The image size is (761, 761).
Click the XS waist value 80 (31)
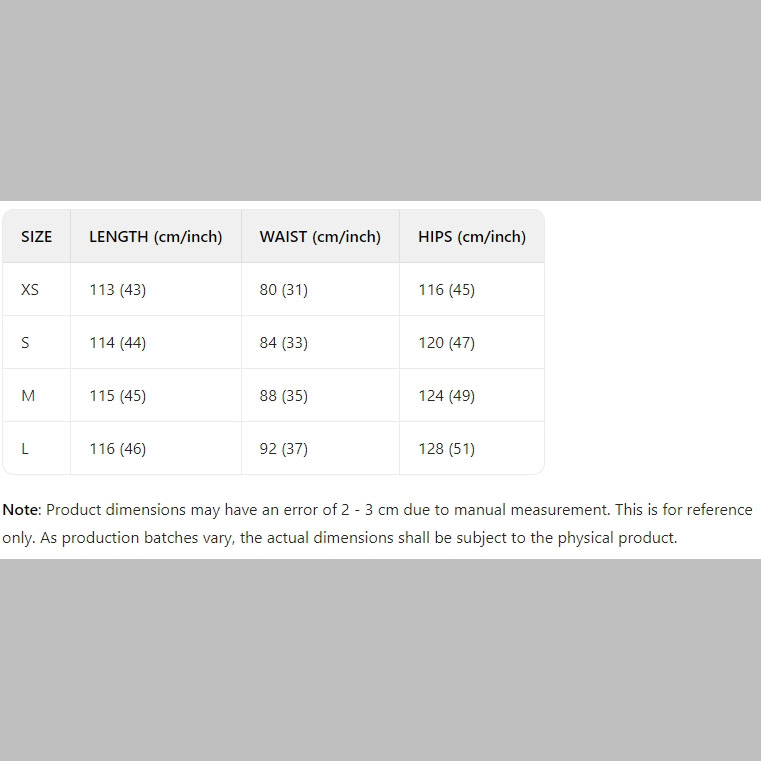[284, 290]
